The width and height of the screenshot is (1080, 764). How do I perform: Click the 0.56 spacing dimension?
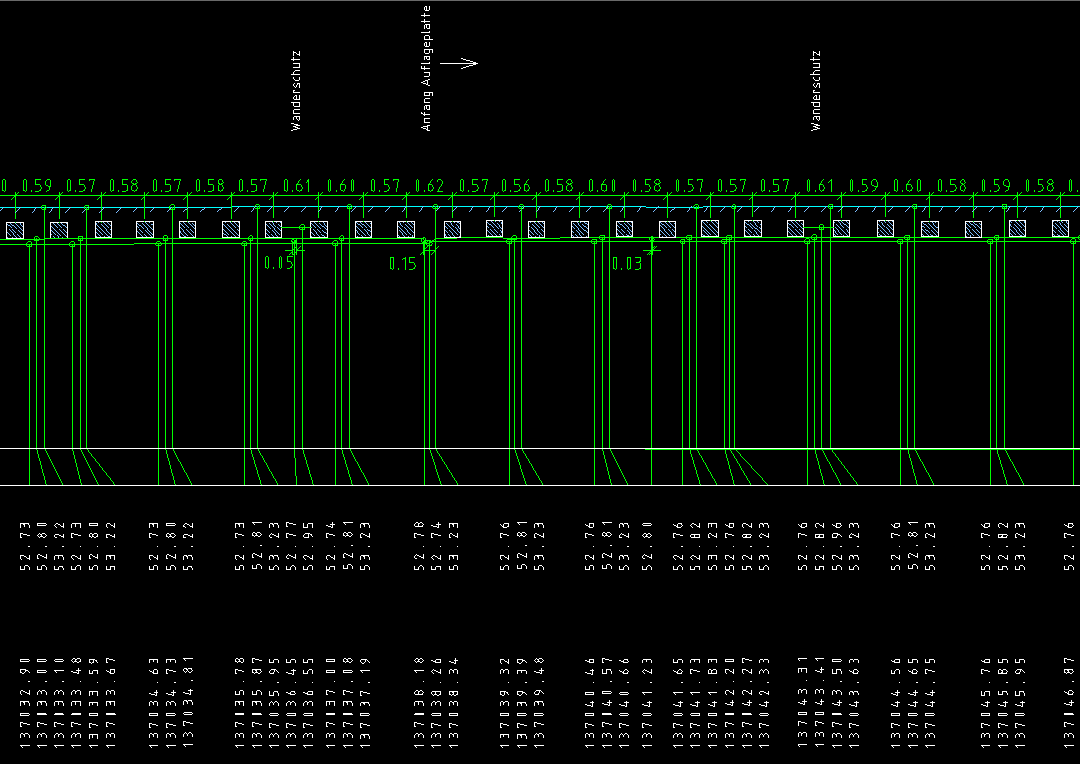click(516, 186)
